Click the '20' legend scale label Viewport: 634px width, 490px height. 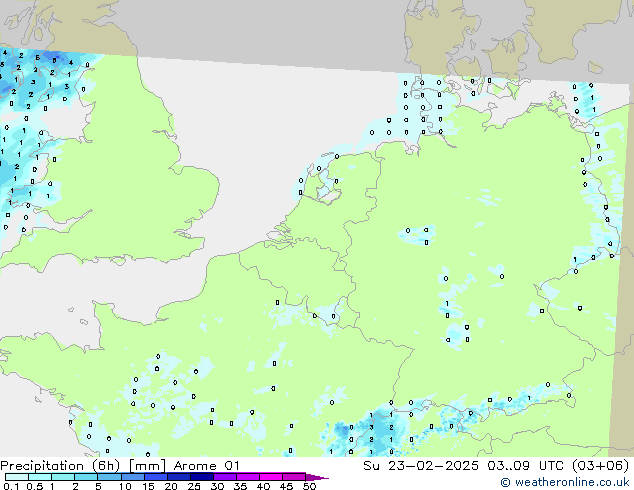pos(171,486)
